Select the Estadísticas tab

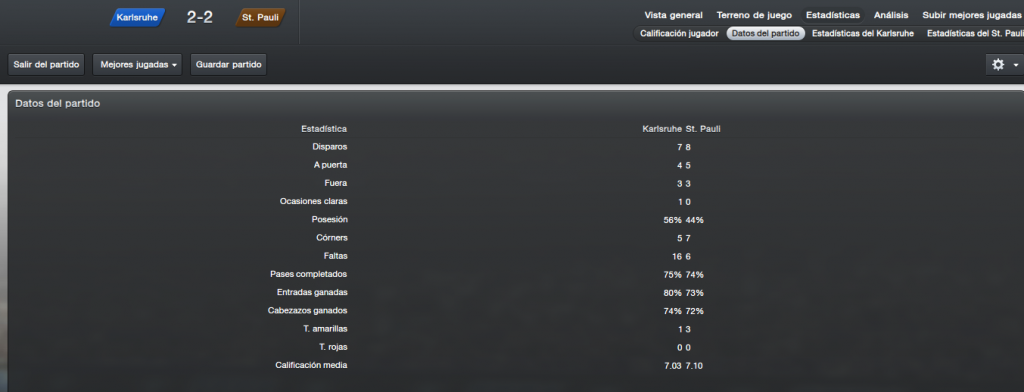(x=833, y=15)
